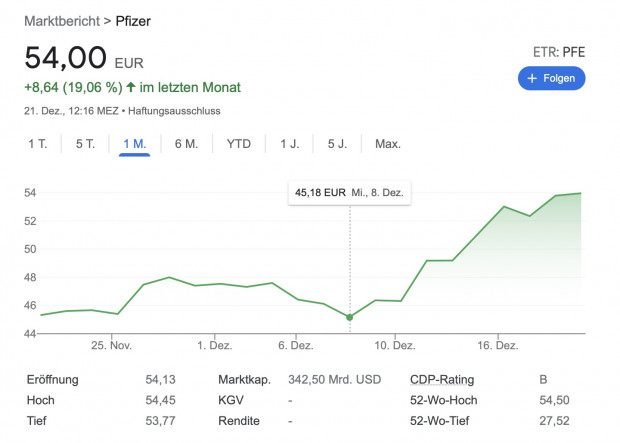This screenshot has height=443, width=620.
Task: Click the CDP-Rating value B
Action: 543,380
